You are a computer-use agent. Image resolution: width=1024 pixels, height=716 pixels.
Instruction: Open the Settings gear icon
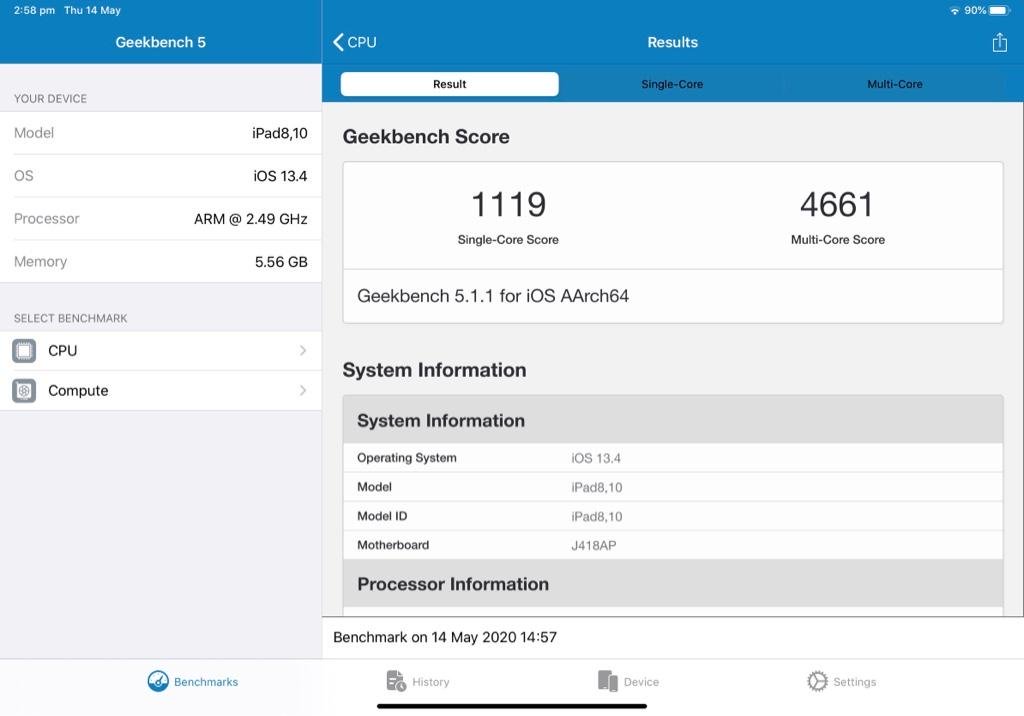[817, 681]
